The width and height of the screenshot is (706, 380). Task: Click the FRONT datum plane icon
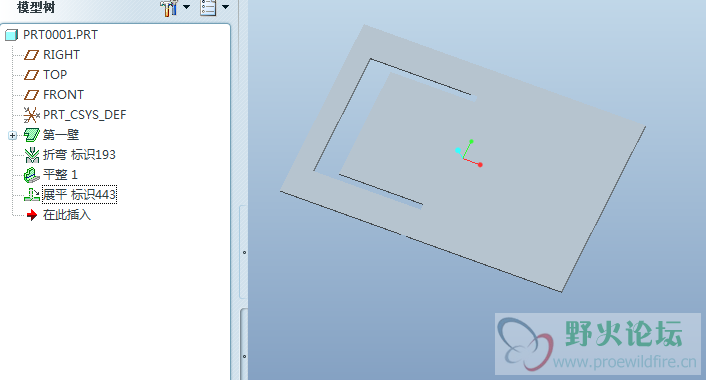tap(32, 95)
